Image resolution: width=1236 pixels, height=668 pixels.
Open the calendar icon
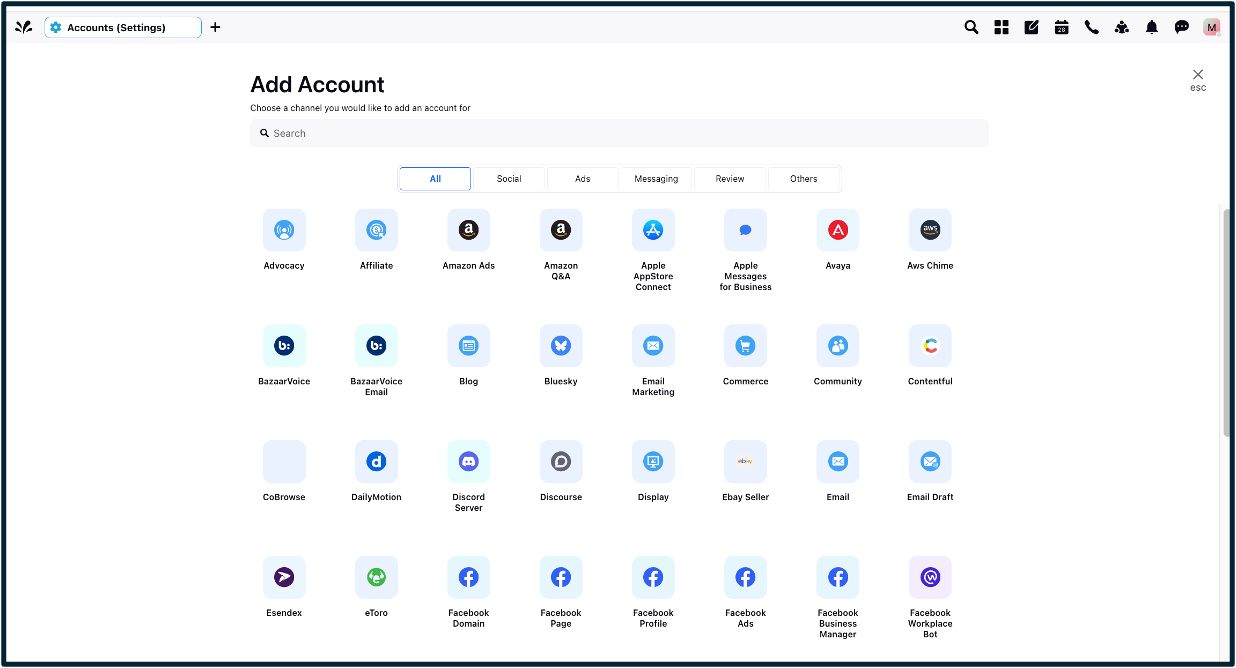click(1061, 27)
